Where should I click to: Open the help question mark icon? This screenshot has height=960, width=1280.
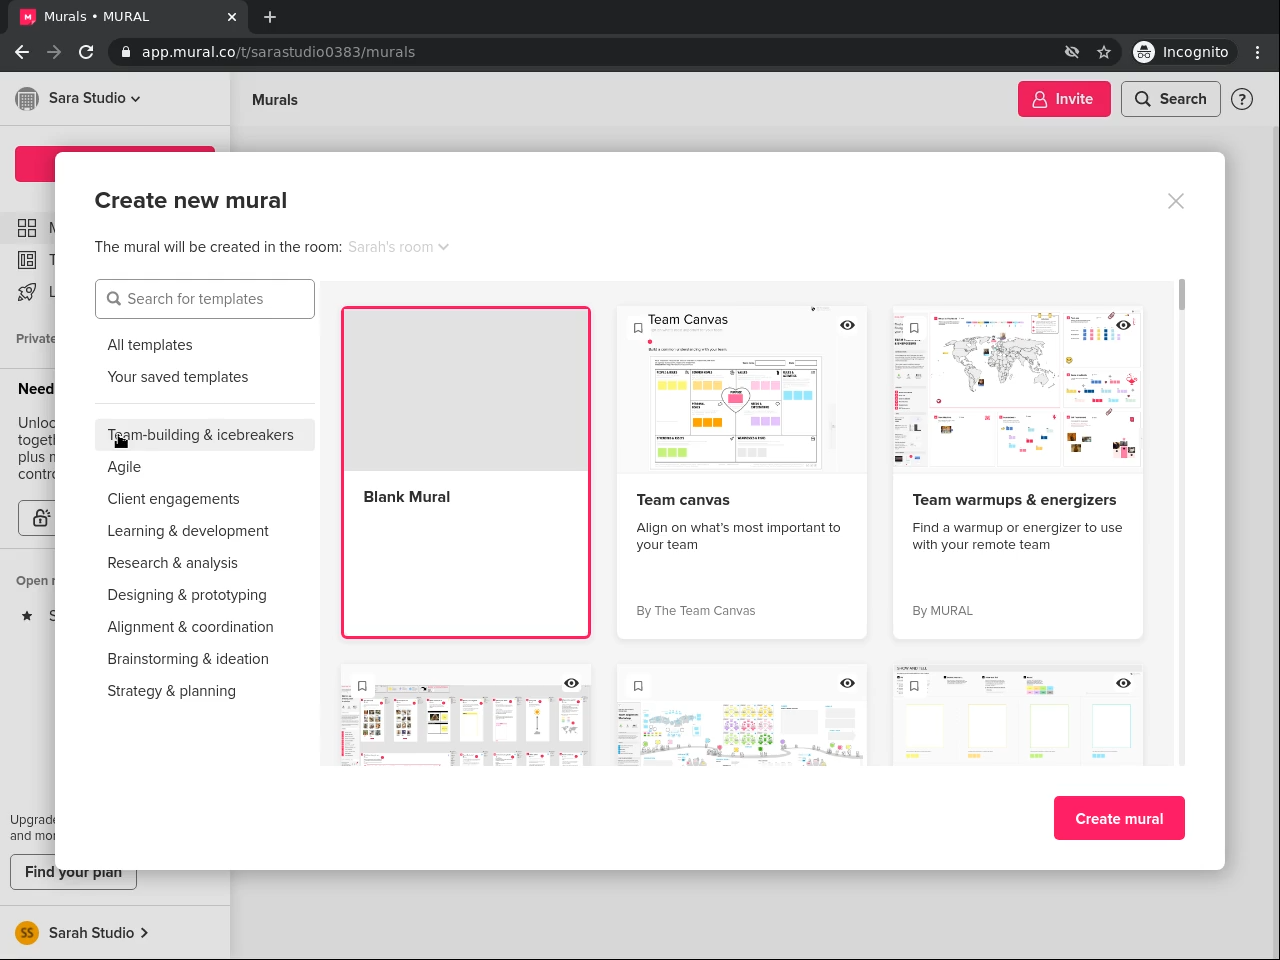tap(1242, 99)
